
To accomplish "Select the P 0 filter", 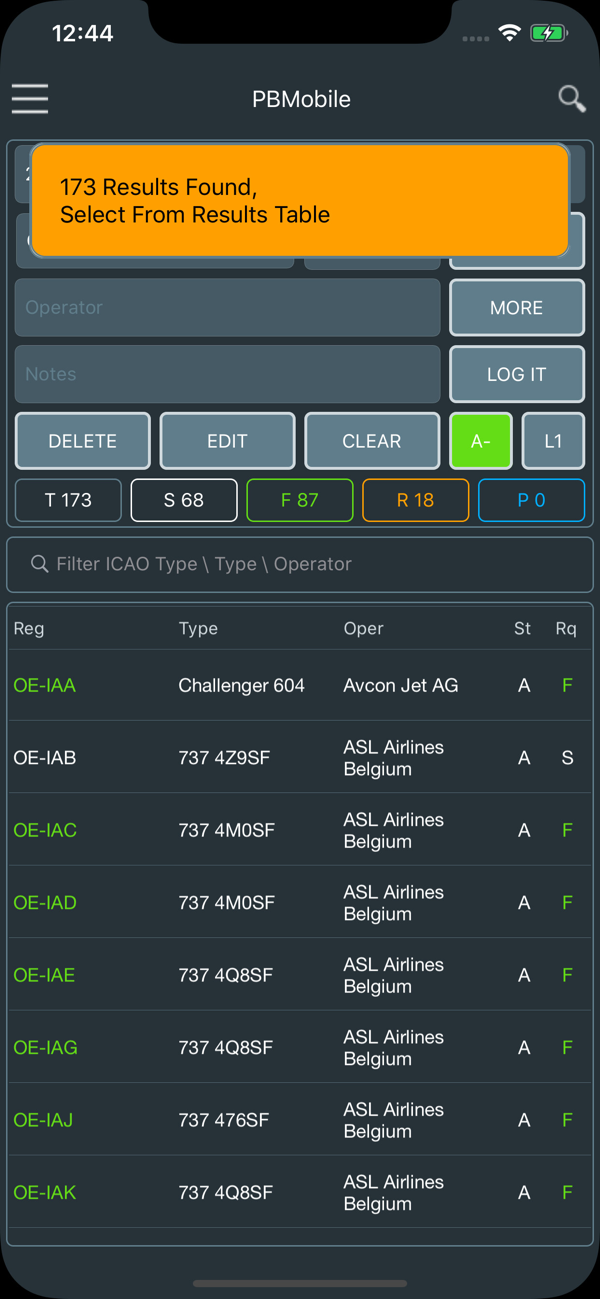I will 532,500.
